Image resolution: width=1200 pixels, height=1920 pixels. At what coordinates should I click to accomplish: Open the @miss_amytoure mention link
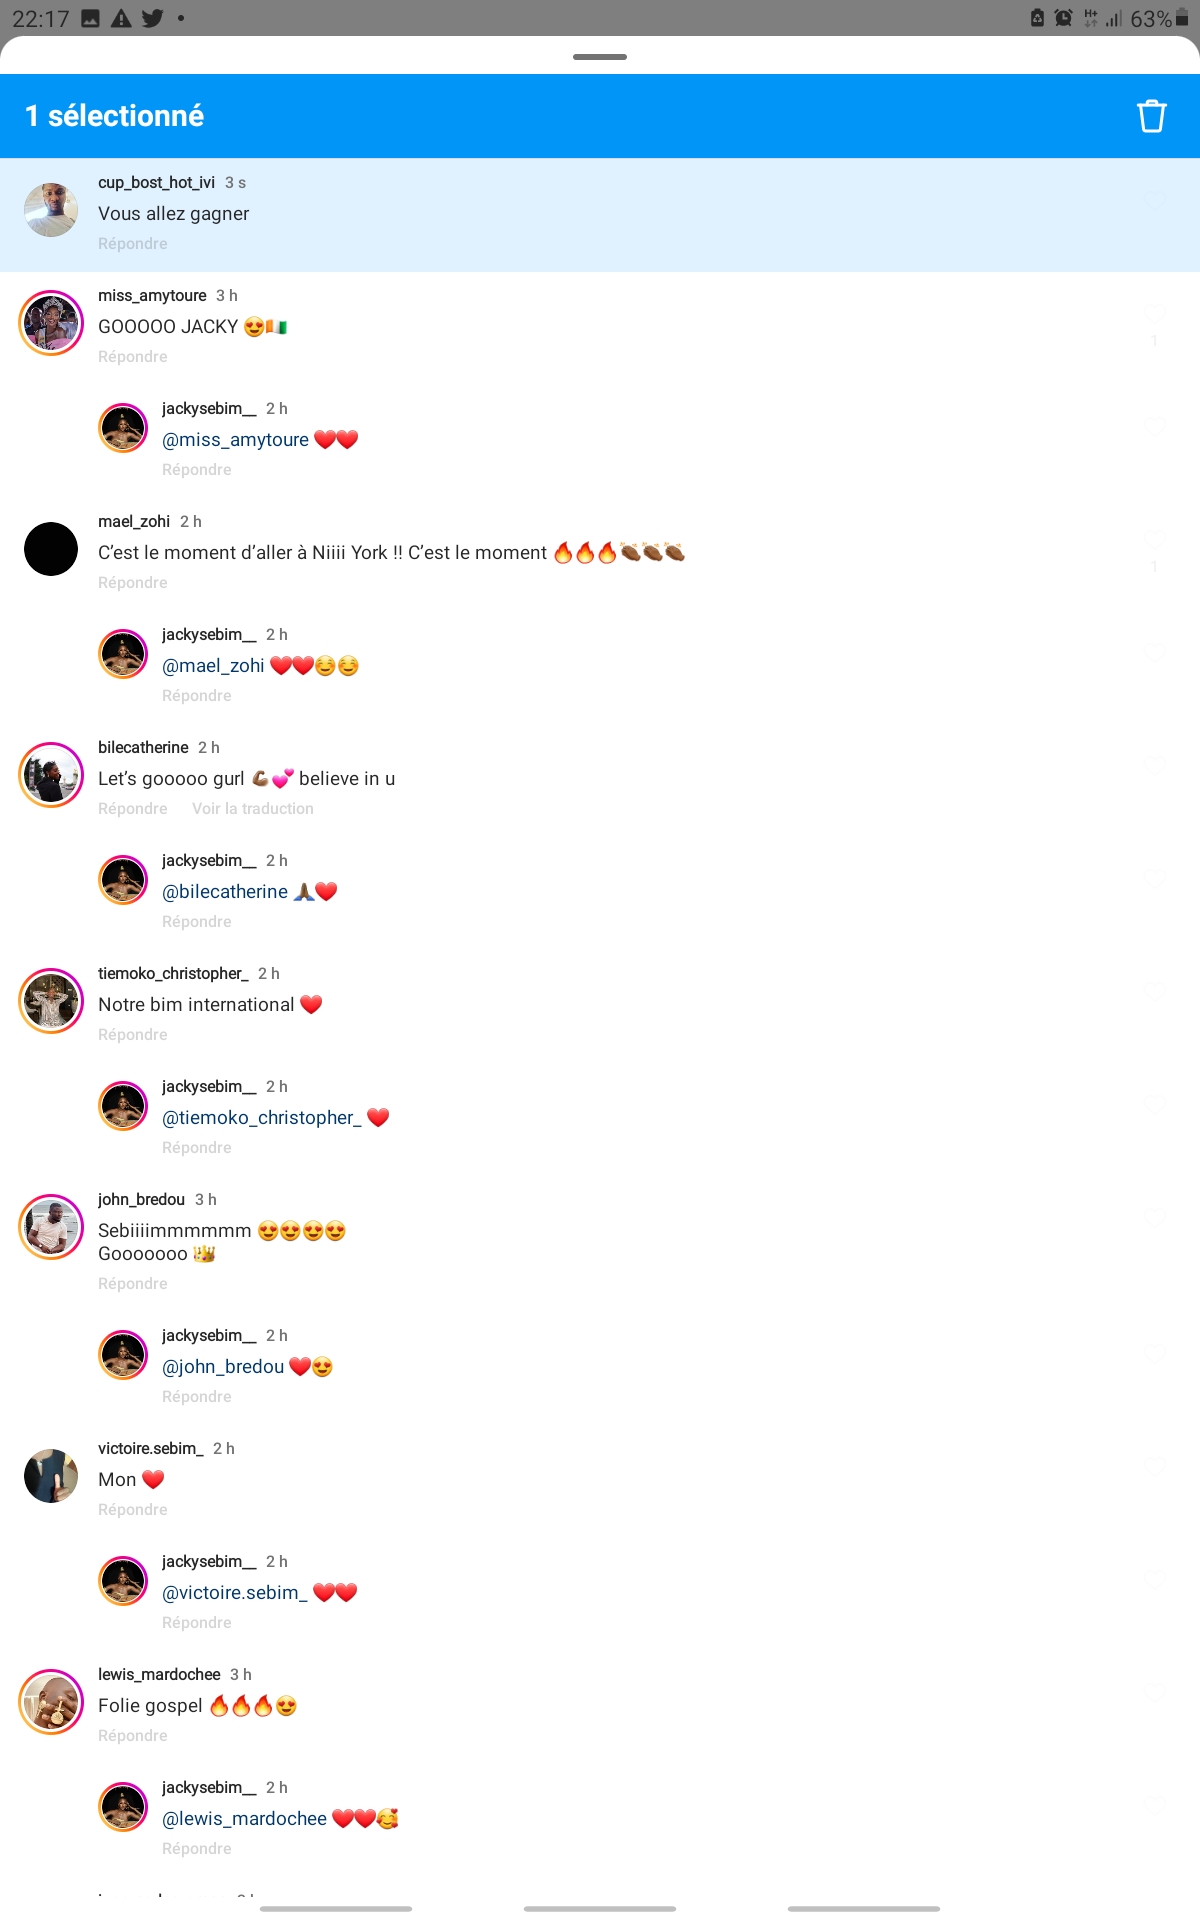(235, 440)
